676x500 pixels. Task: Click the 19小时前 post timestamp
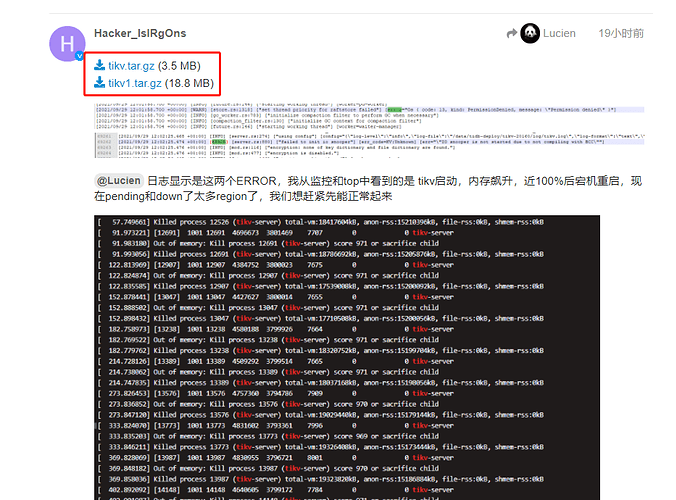tap(621, 33)
